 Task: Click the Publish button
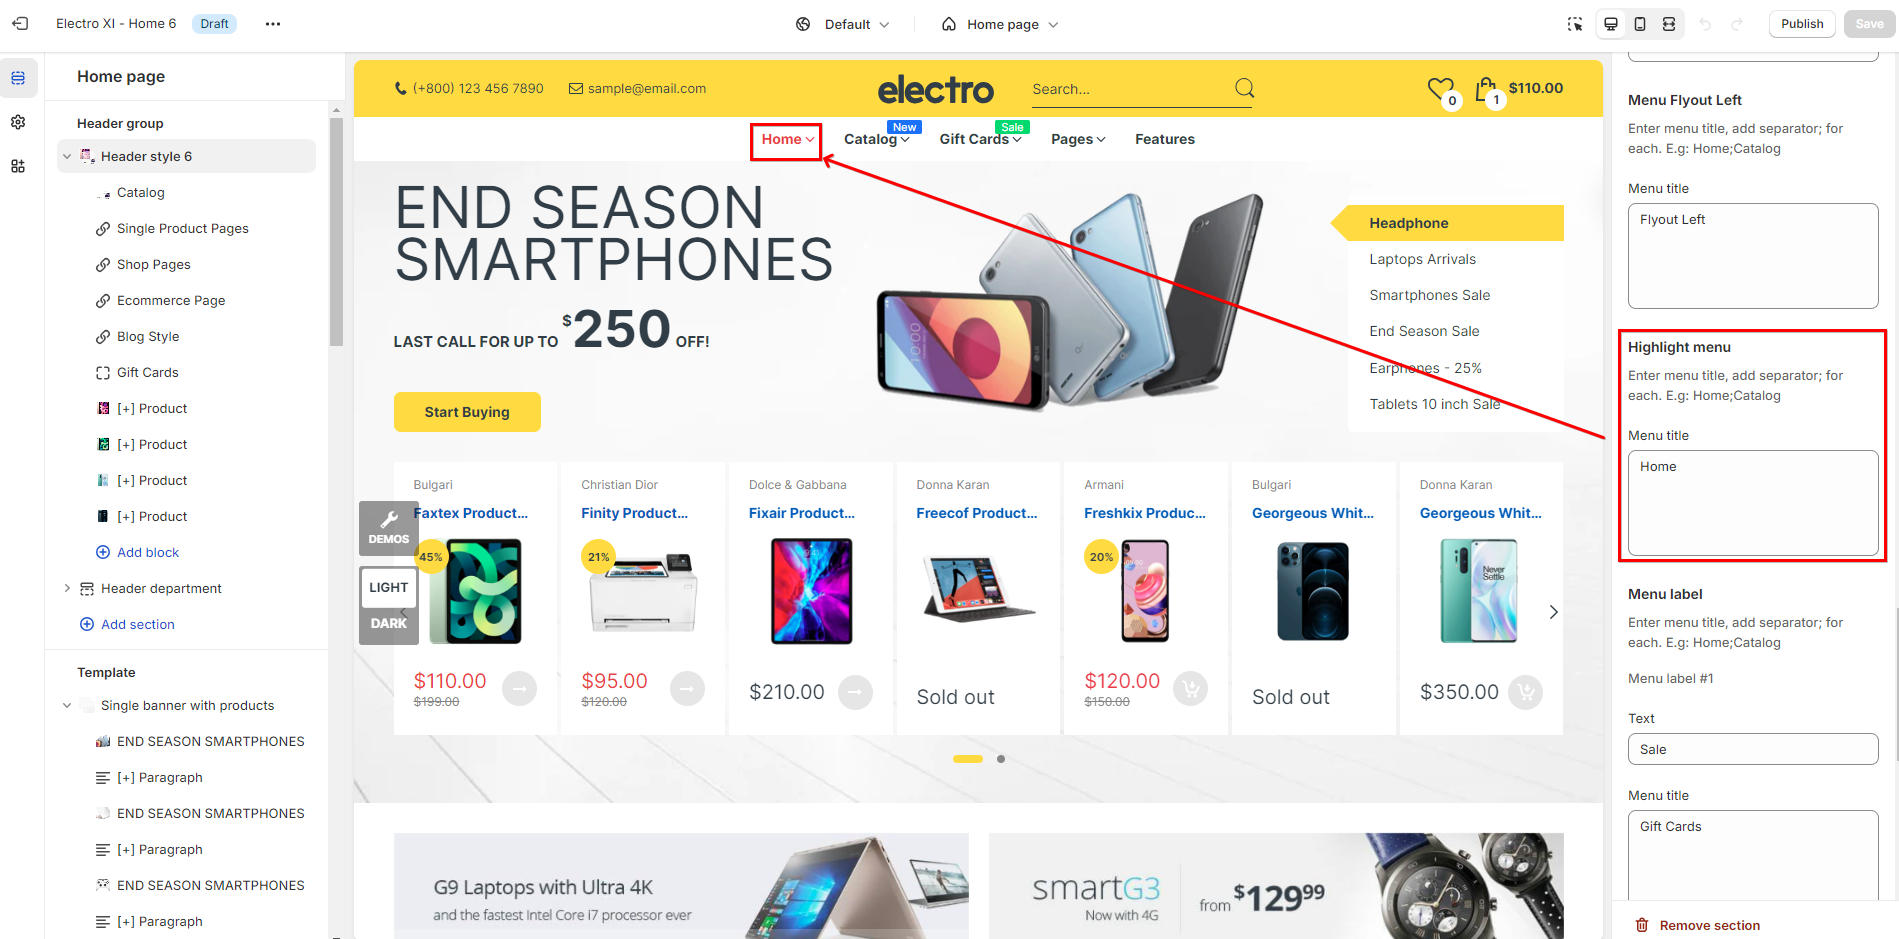[1802, 24]
